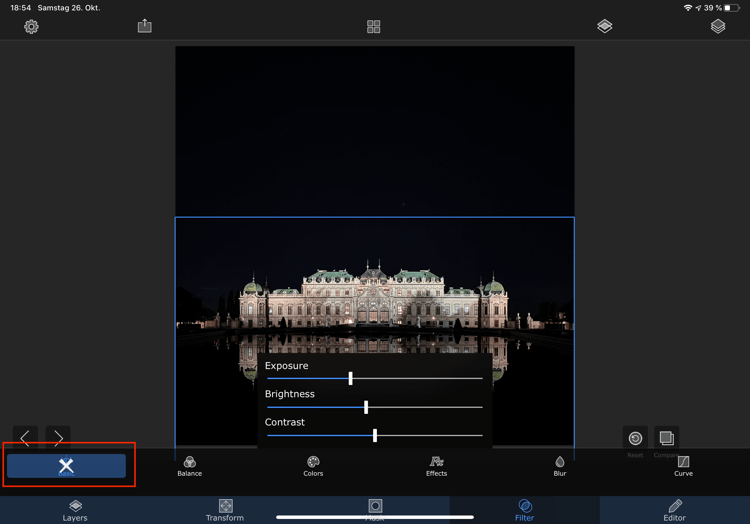750x524 pixels.
Task: Tap the Brightness label
Action: 290,394
